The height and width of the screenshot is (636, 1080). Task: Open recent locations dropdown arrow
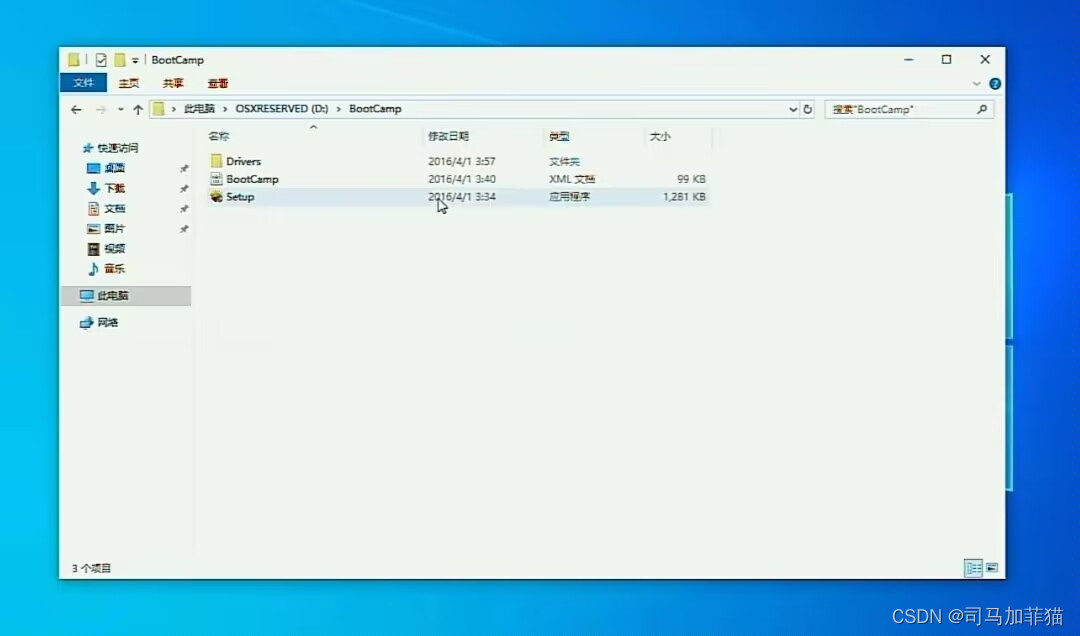(x=121, y=110)
